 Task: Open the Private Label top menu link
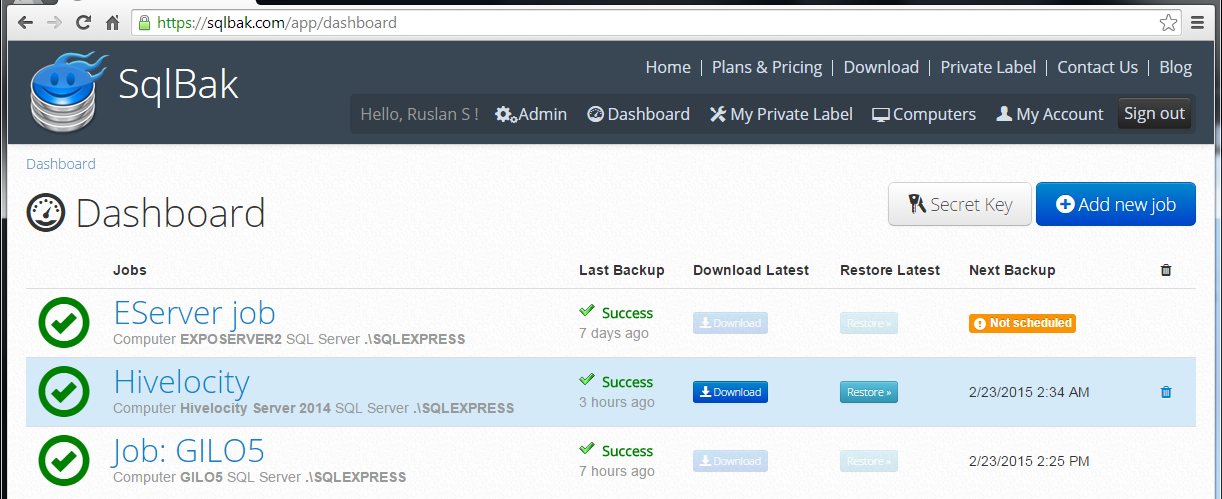tap(988, 67)
